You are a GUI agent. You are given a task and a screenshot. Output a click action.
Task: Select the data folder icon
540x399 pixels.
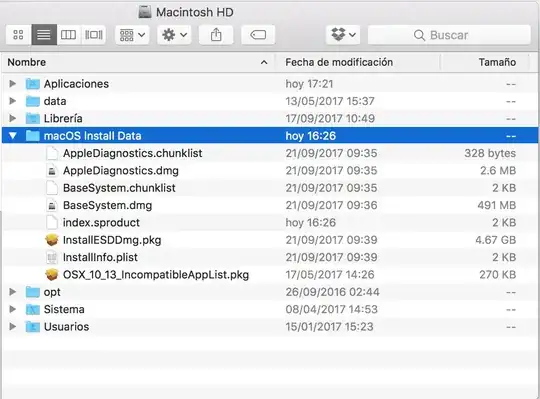click(33, 101)
